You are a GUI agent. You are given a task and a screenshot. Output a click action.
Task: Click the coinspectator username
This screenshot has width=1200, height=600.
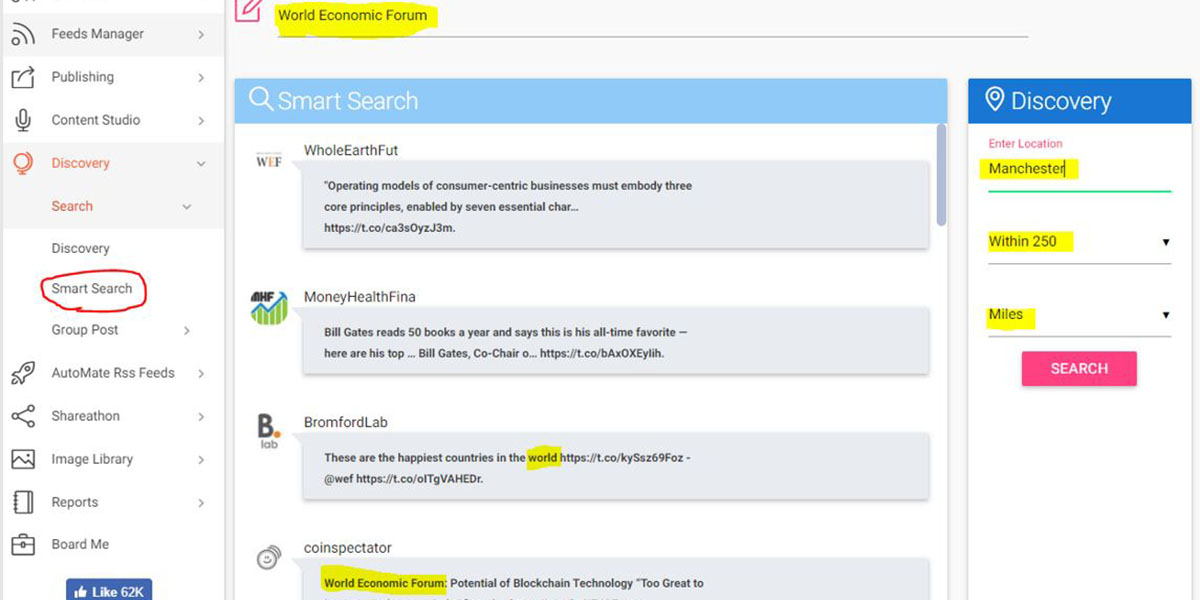[348, 548]
